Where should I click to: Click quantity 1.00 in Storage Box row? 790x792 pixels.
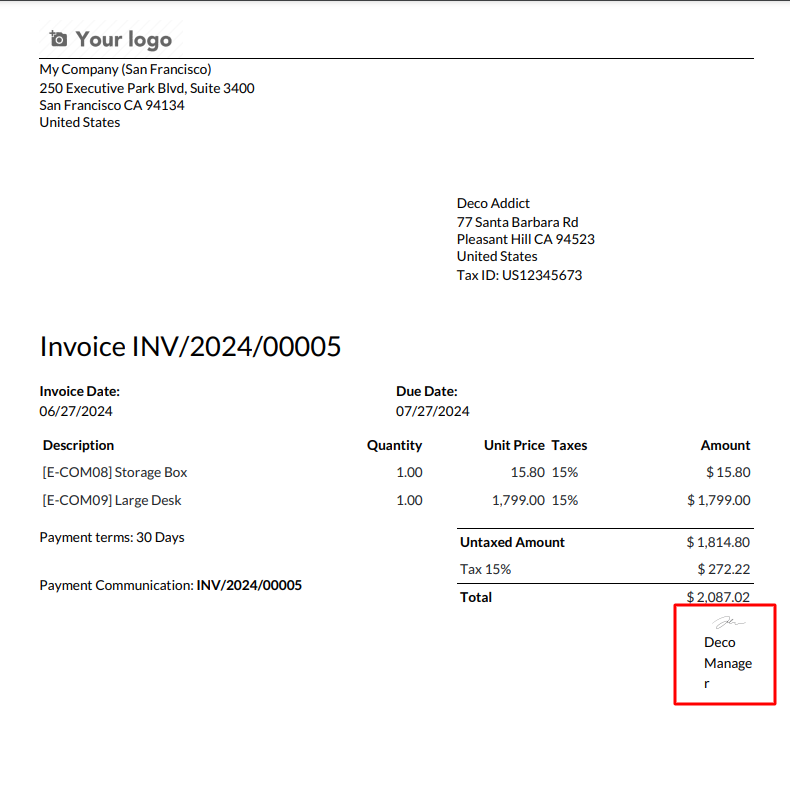tap(409, 472)
